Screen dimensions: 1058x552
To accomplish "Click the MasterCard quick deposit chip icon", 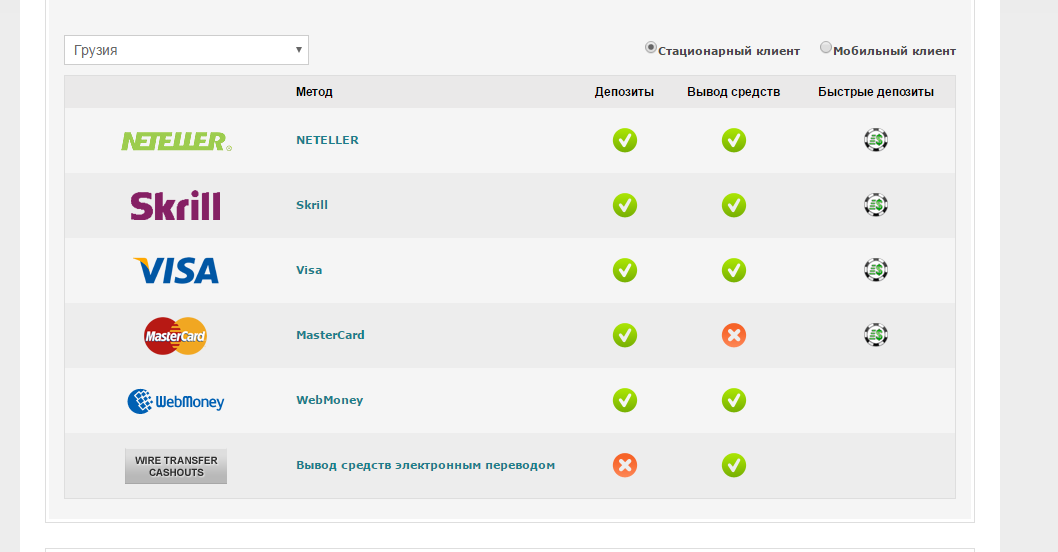I will point(876,335).
